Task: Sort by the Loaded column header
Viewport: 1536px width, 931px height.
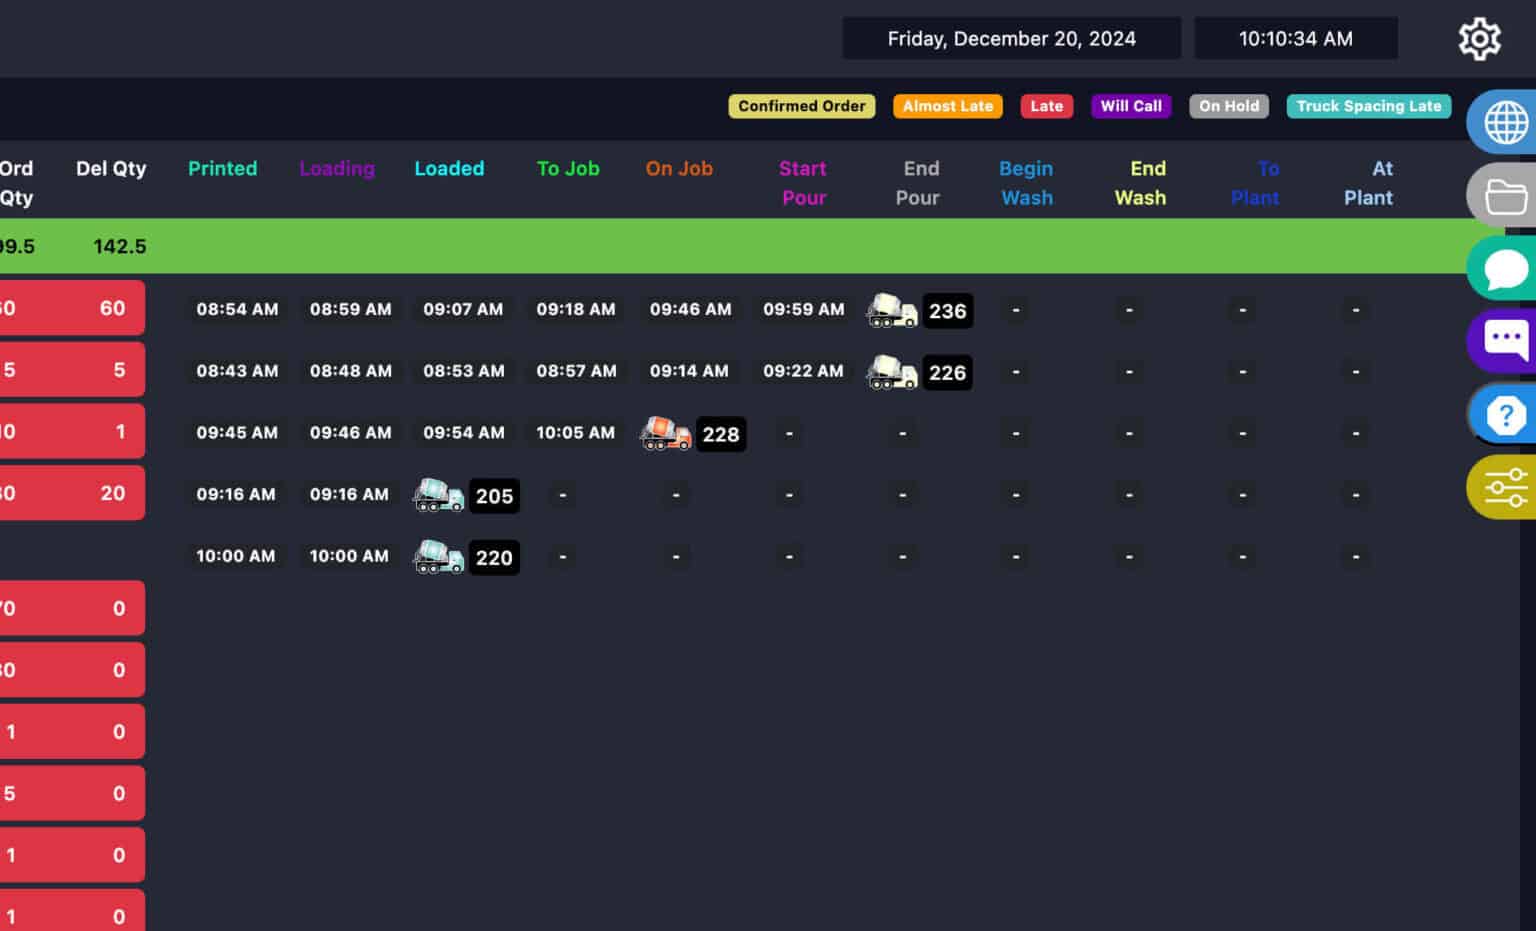Action: pos(449,168)
